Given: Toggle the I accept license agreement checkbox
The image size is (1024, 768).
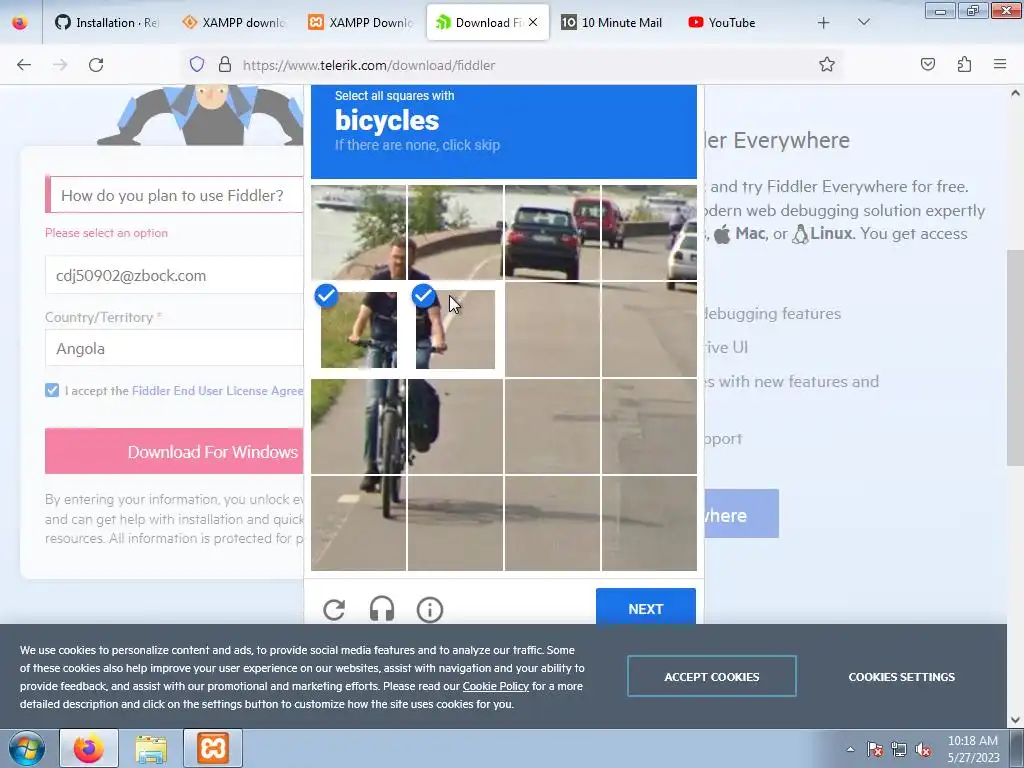Looking at the screenshot, I should tap(52, 391).
